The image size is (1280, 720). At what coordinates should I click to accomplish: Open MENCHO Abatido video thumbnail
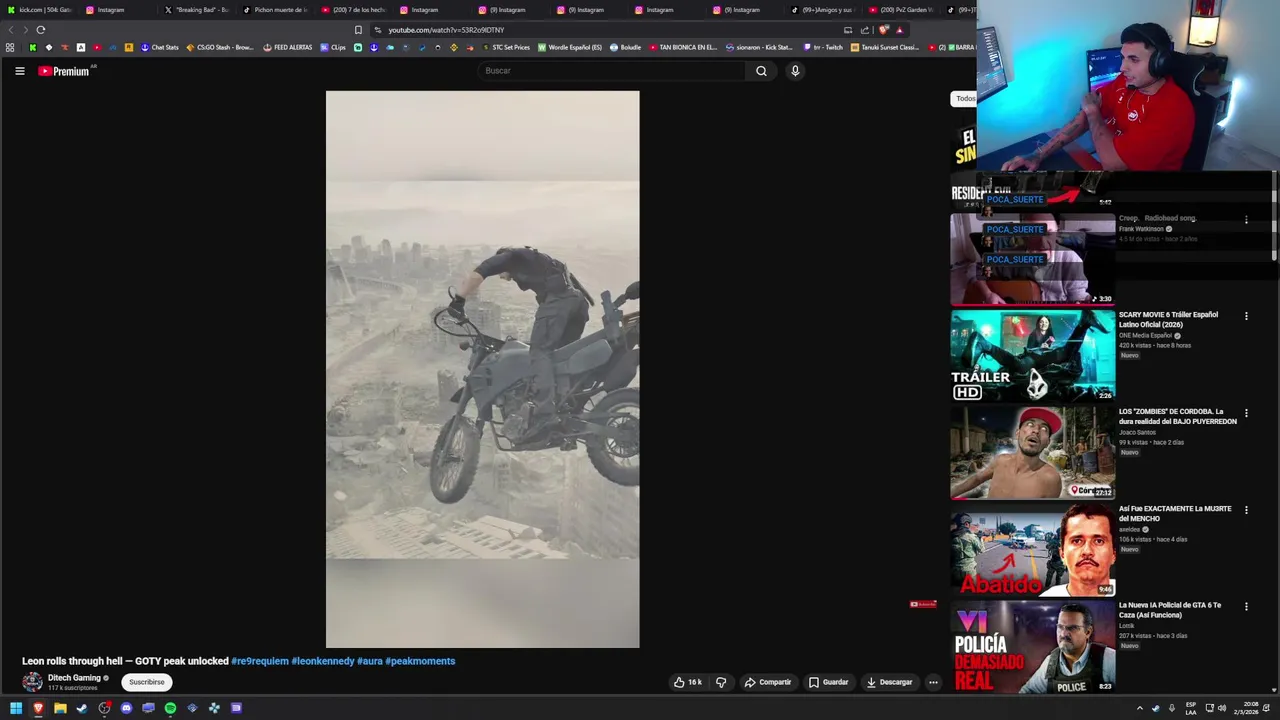tap(1032, 549)
